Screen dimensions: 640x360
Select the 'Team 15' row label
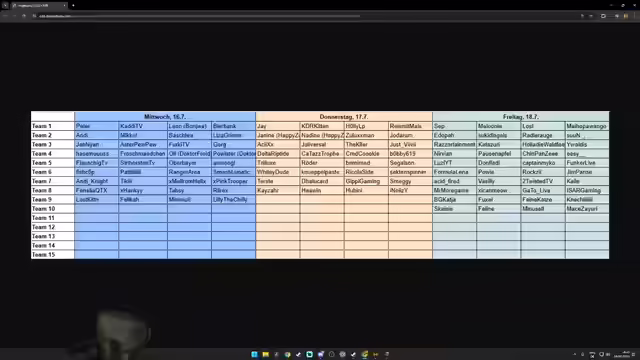click(53, 255)
